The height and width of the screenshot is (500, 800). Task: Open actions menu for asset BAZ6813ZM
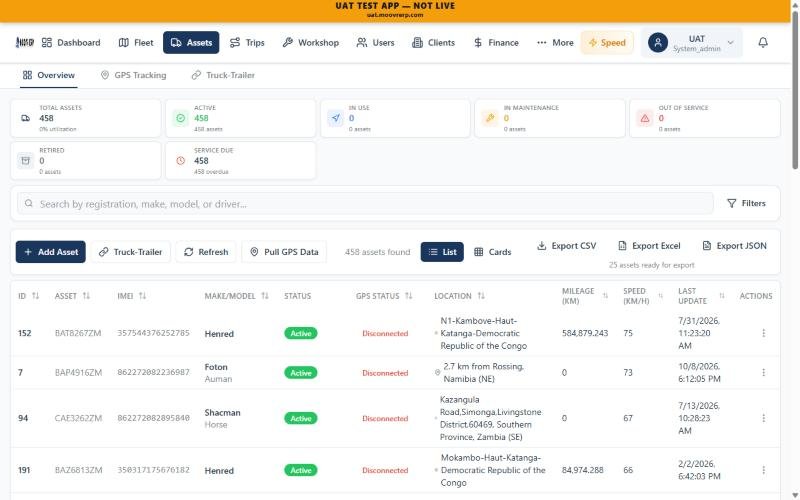click(x=763, y=470)
